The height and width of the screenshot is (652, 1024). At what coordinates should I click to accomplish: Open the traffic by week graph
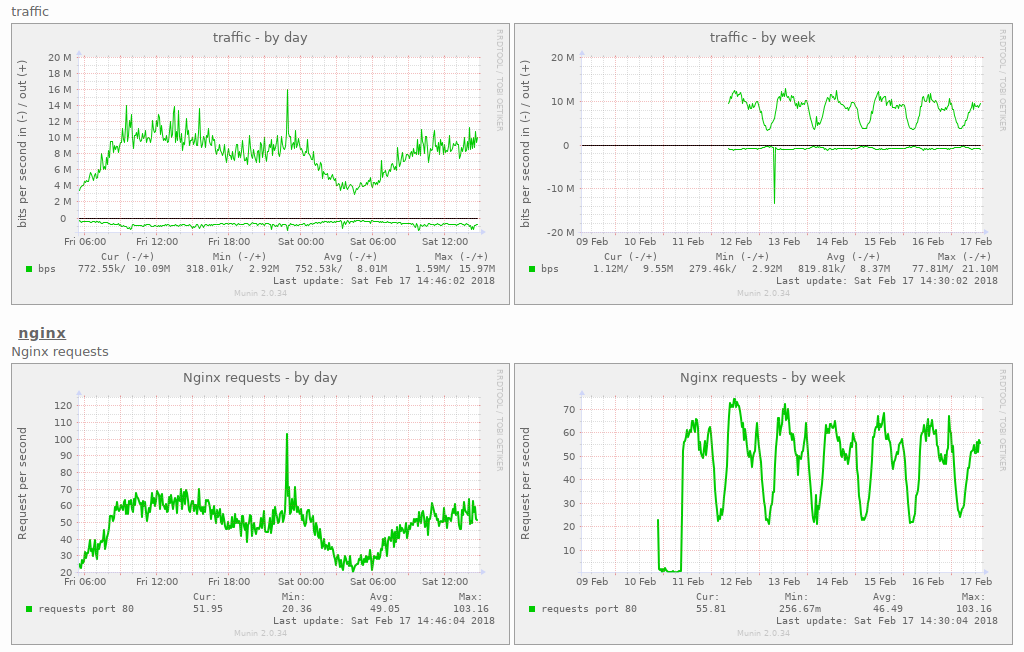click(x=763, y=164)
